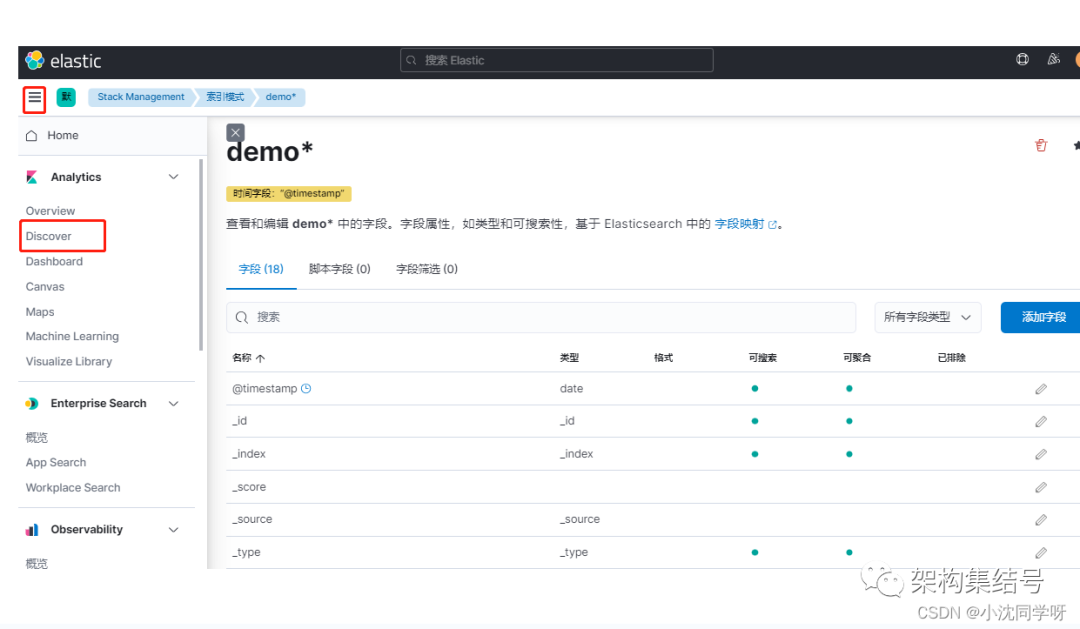Viewport: 1080px width, 629px height.
Task: Edit the @timestamp field pencil icon
Action: pos(1041,389)
